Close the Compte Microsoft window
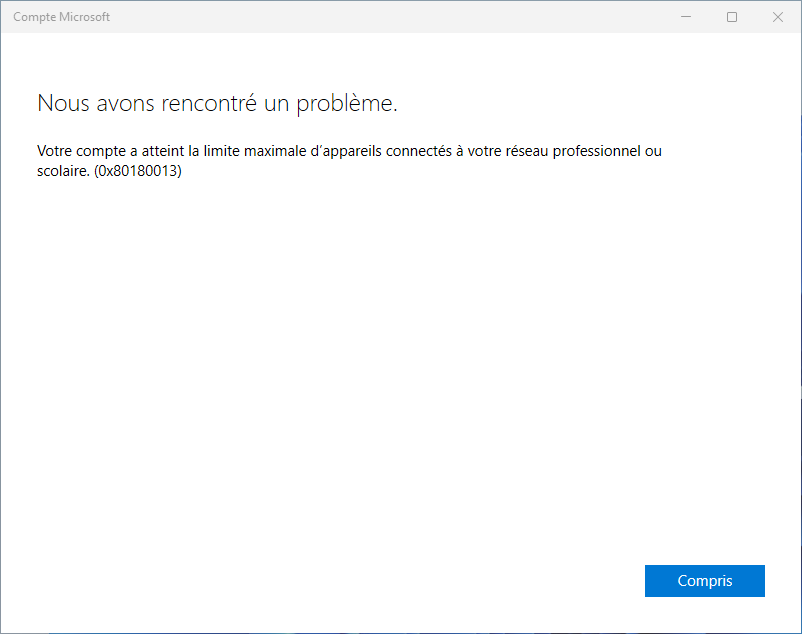802x634 pixels. pos(777,17)
